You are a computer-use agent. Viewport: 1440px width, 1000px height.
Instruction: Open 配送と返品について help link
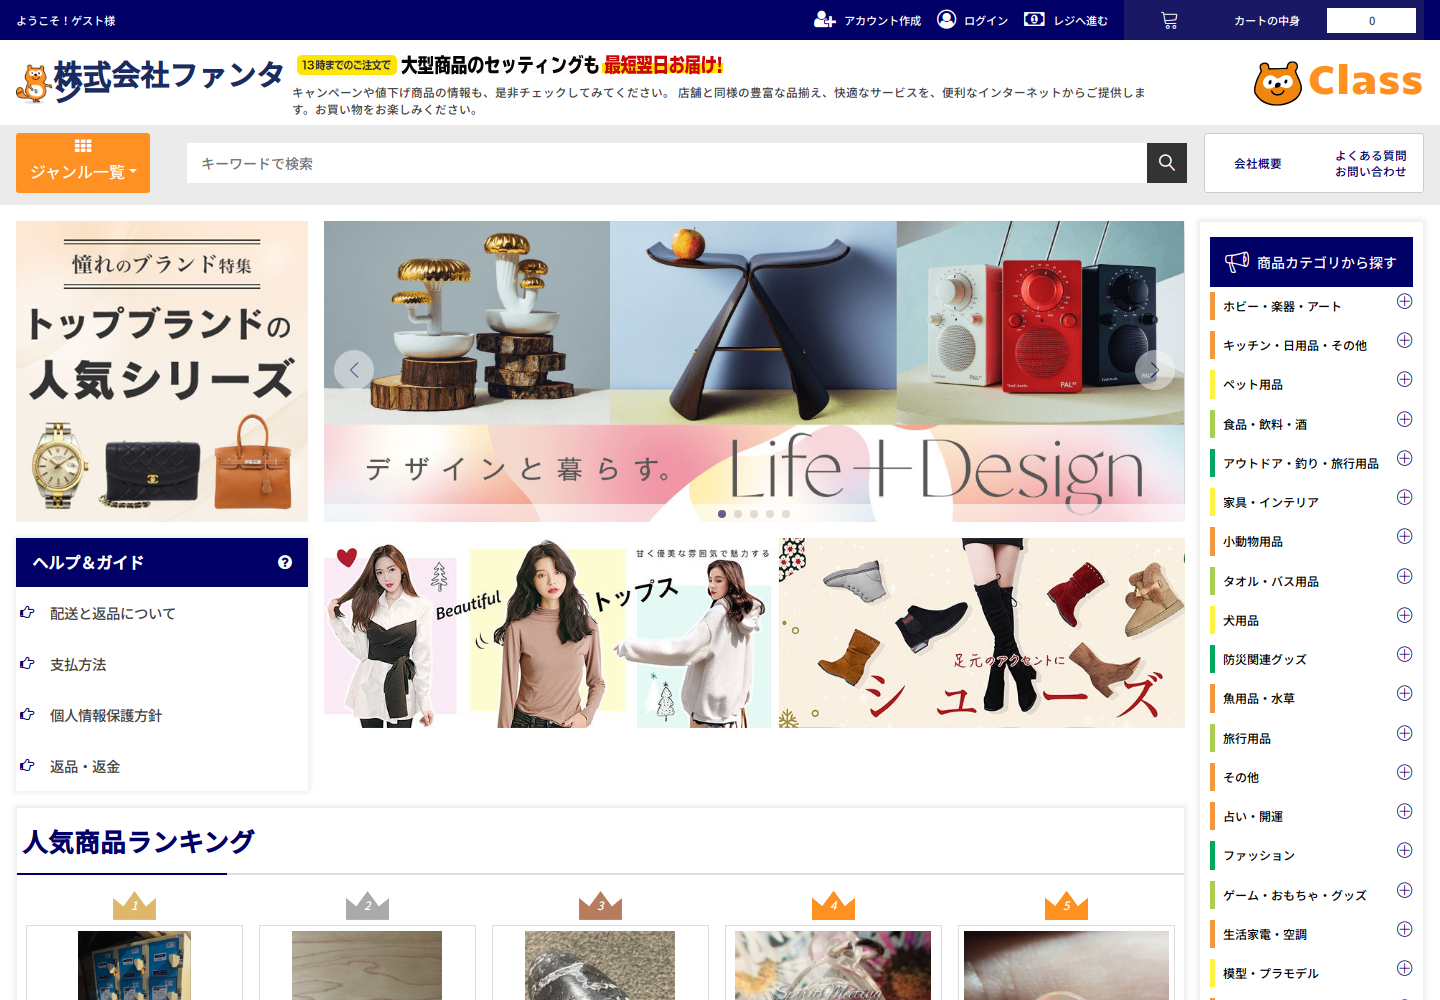[x=112, y=614]
